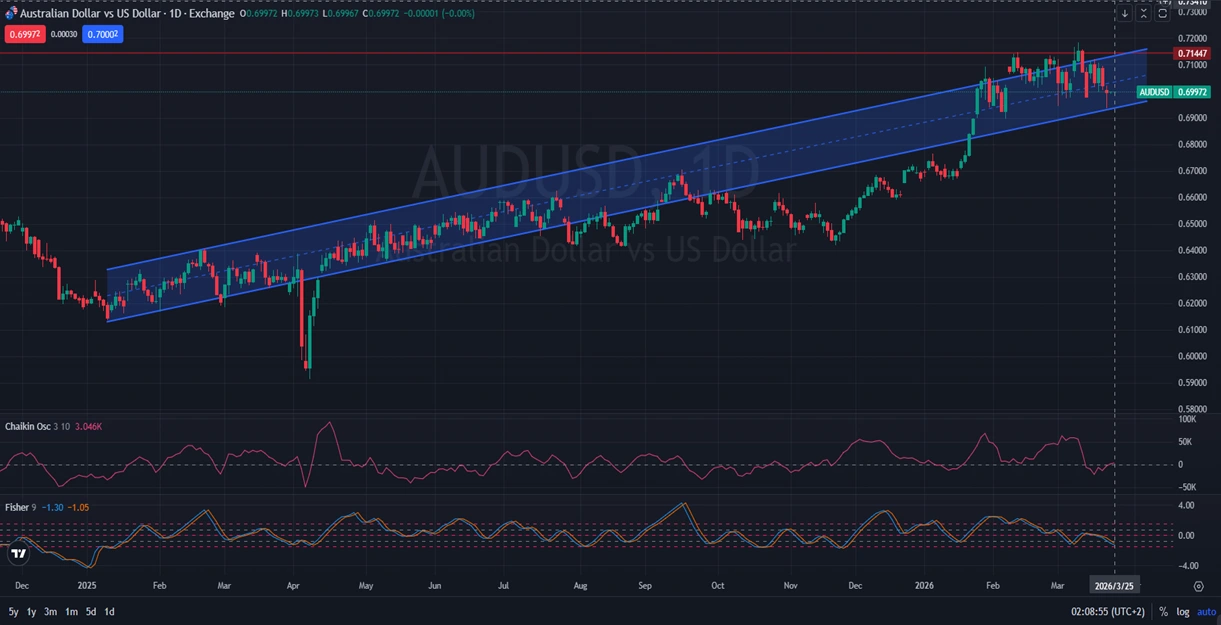
Task: Toggle auto-scale for the price axis
Action: click(1206, 611)
